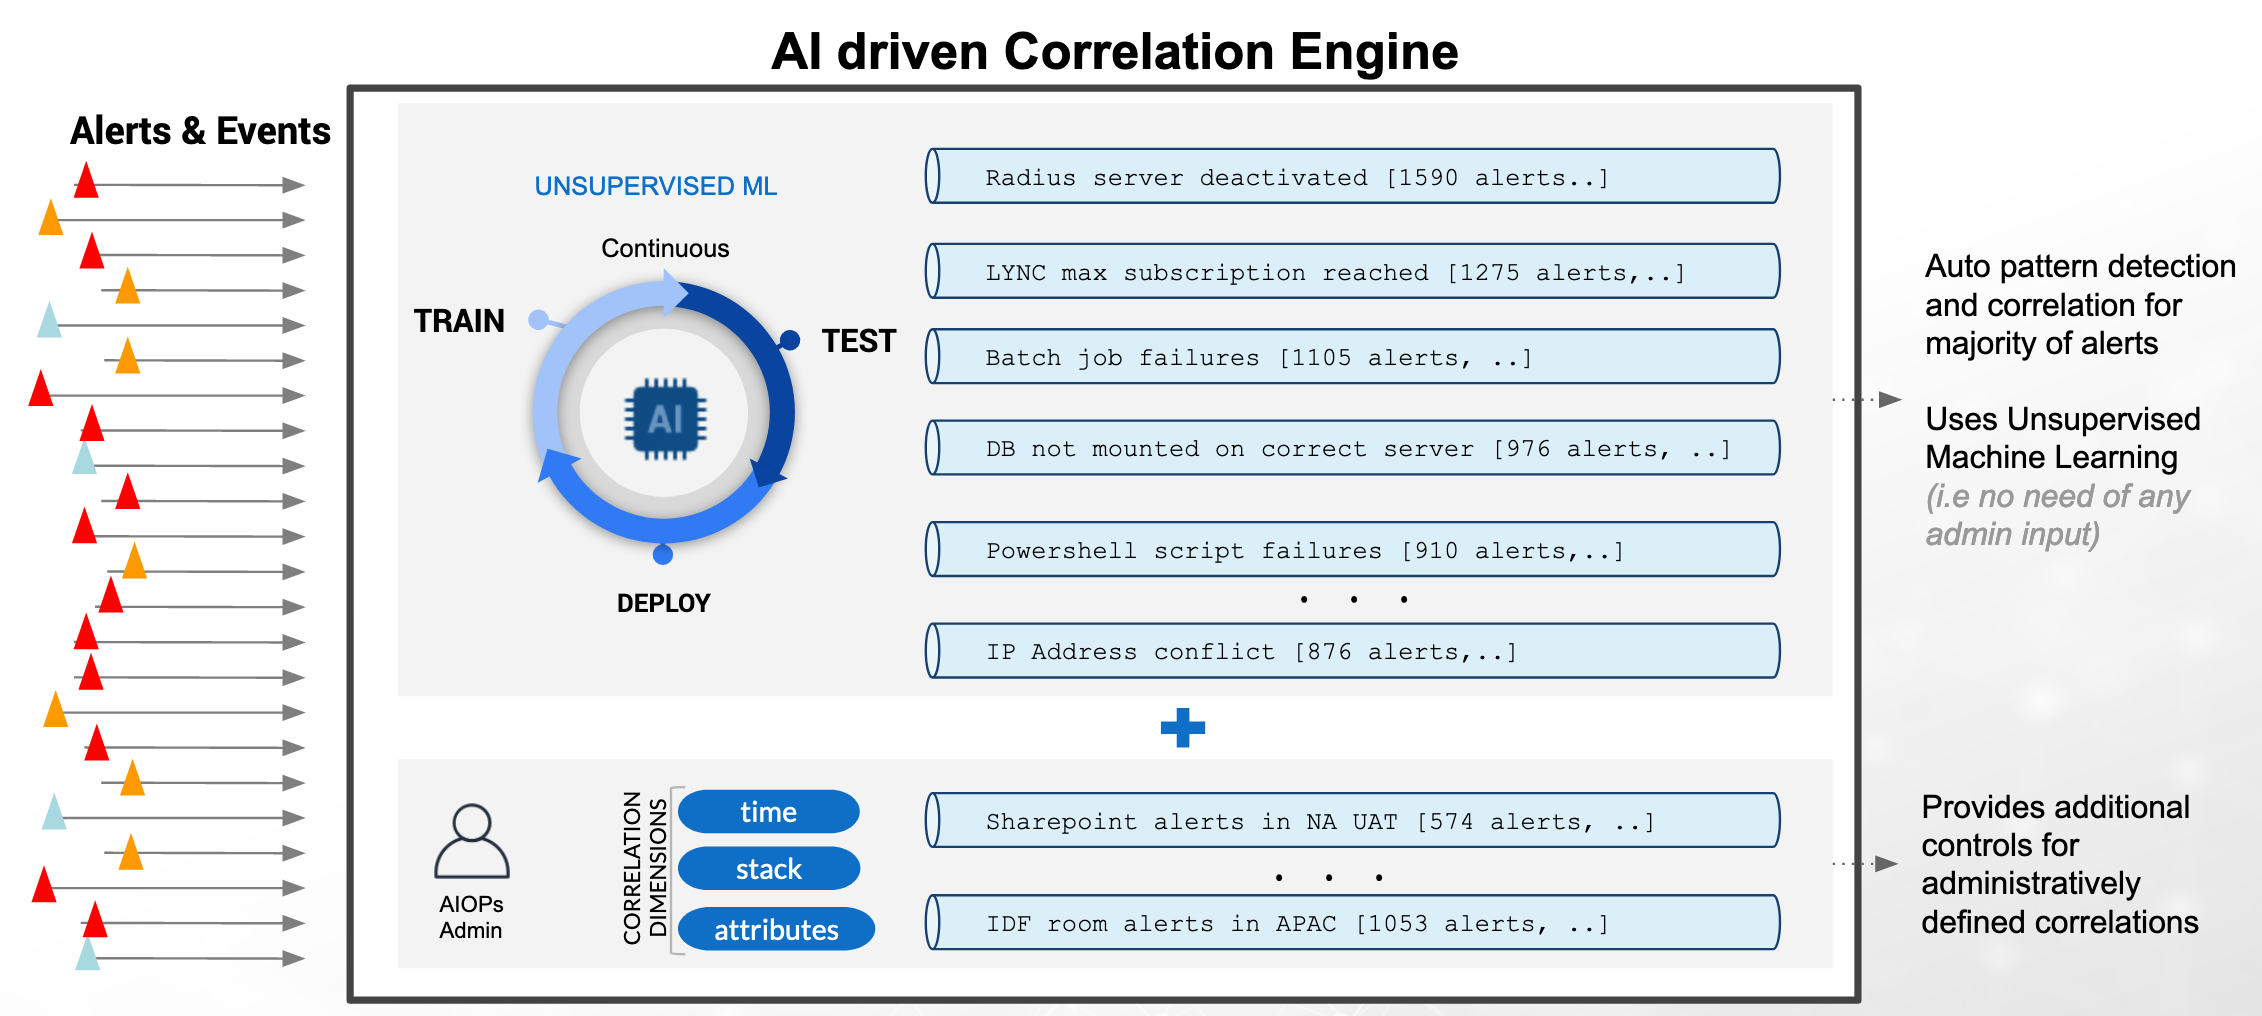
Task: Open LYNC max subscription reached group
Action: point(1352,272)
